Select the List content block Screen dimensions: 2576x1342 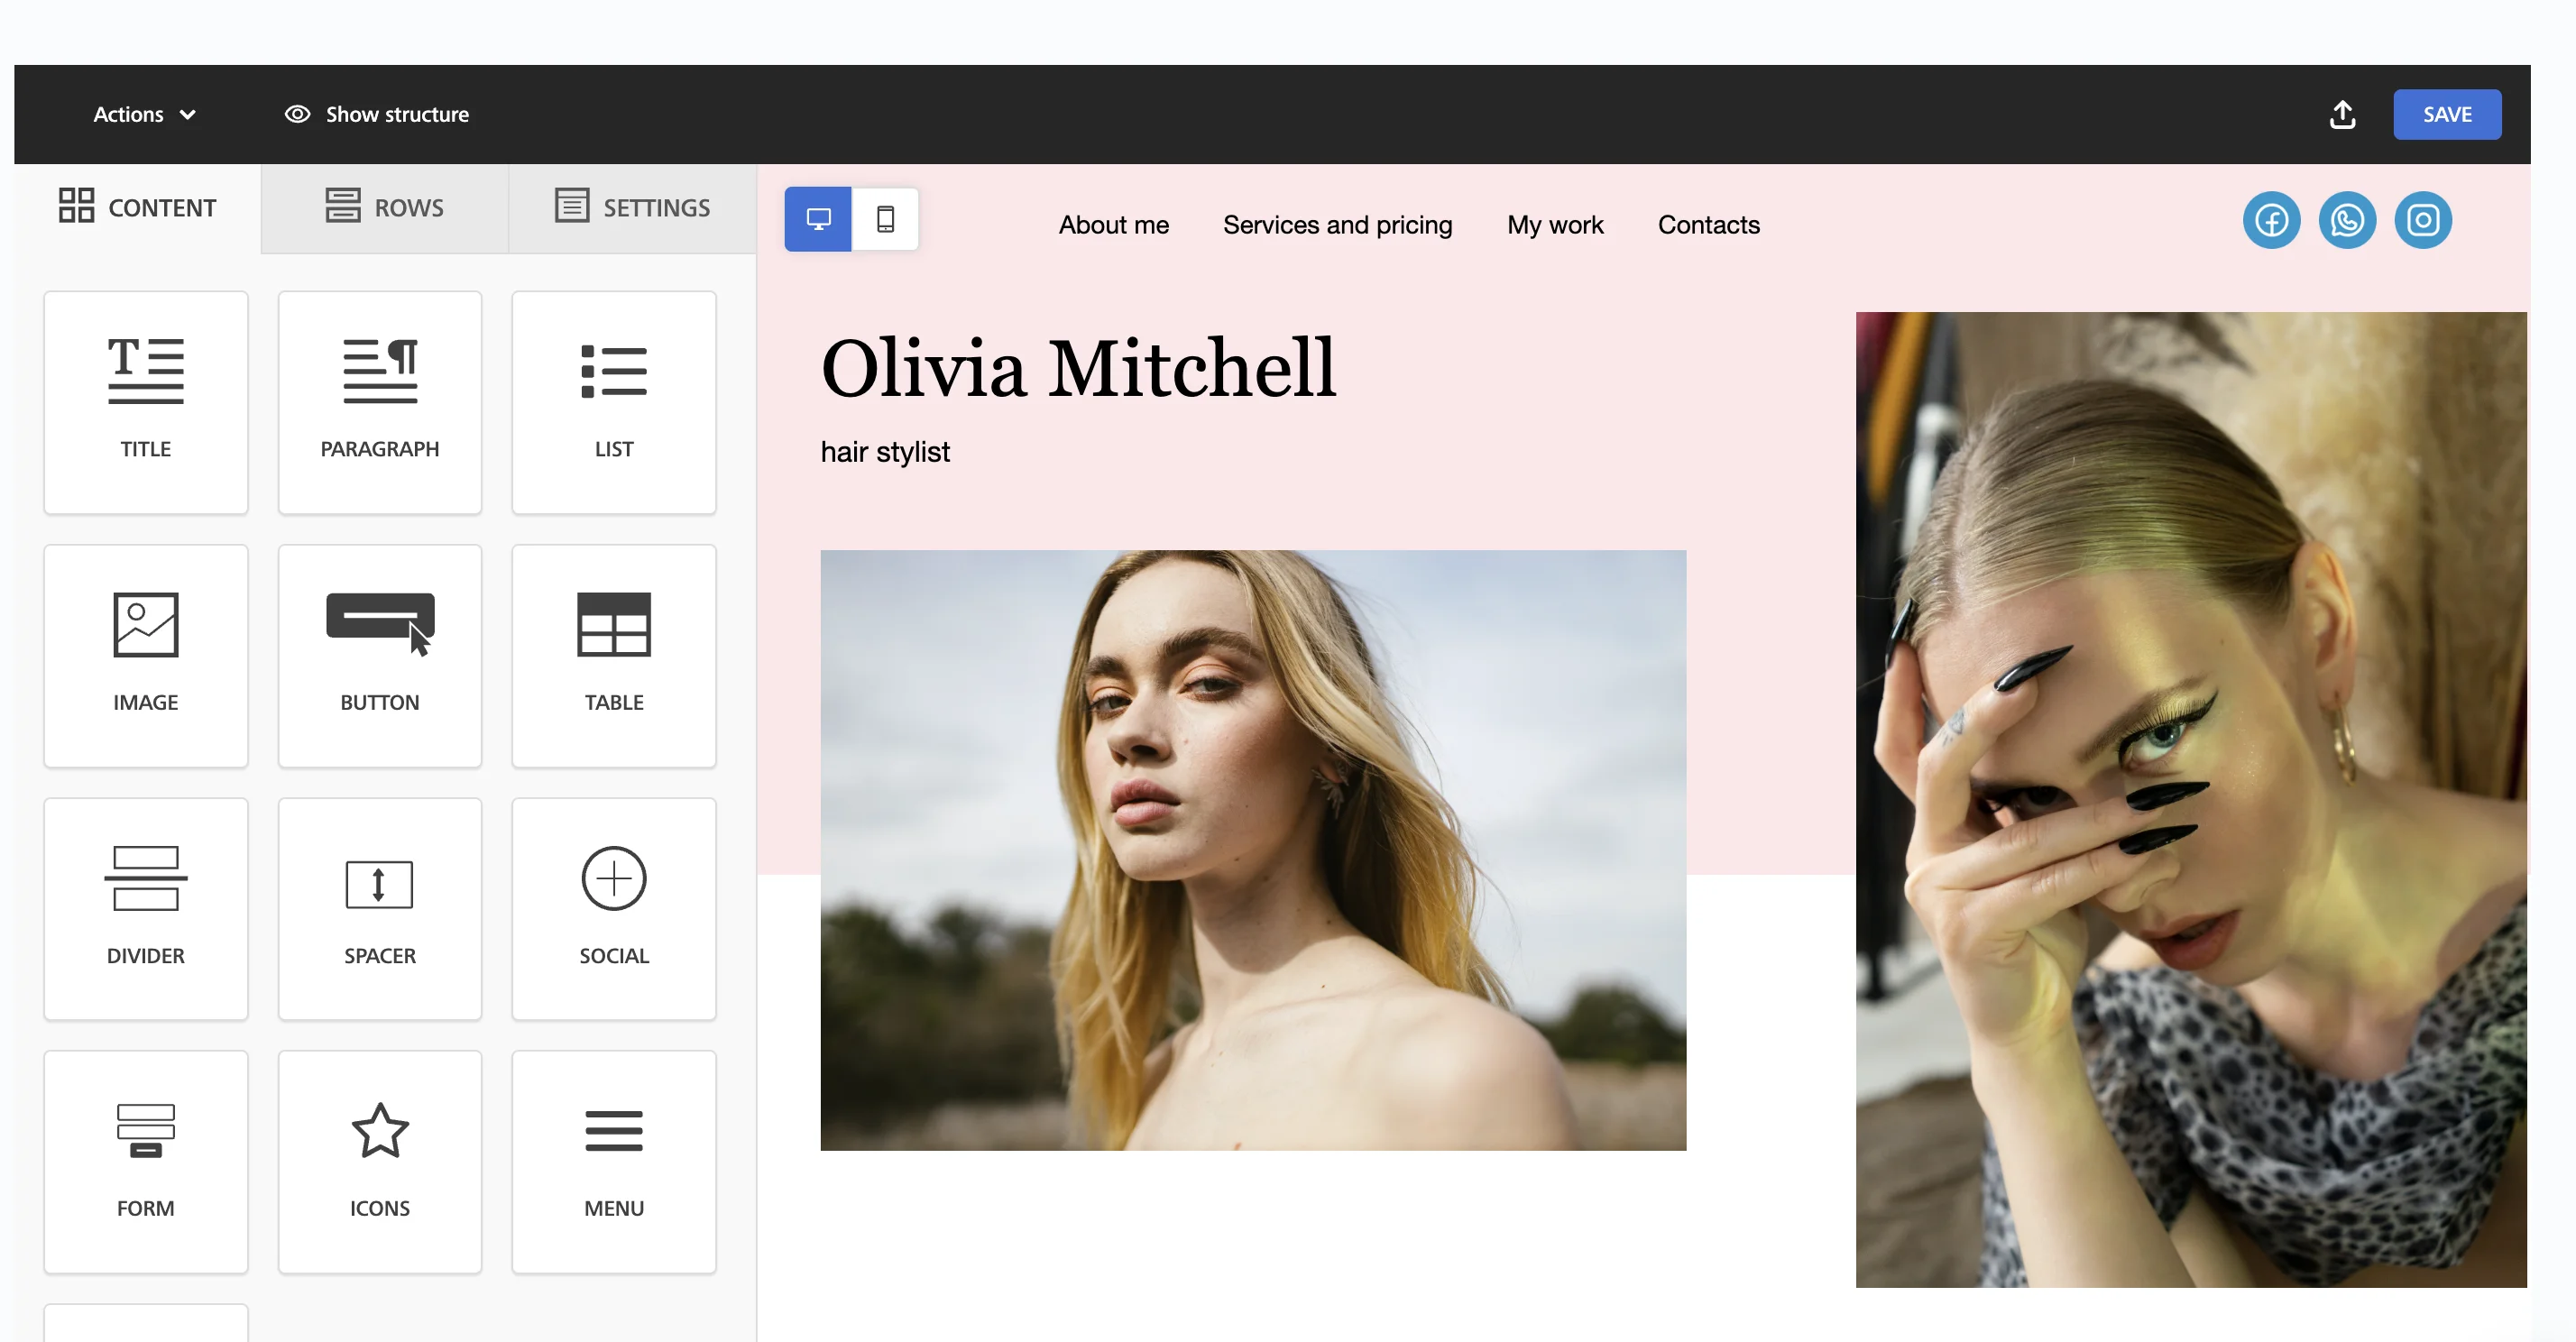613,402
